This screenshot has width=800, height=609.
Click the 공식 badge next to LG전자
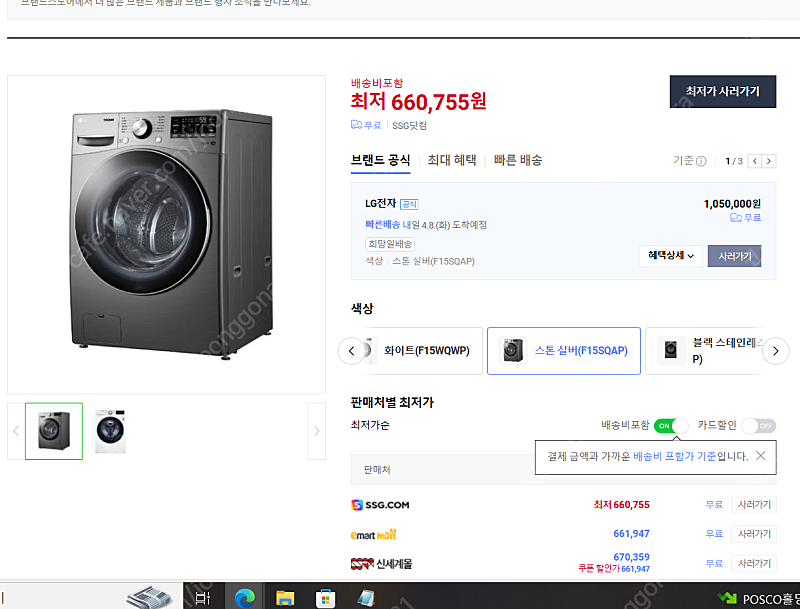(409, 204)
